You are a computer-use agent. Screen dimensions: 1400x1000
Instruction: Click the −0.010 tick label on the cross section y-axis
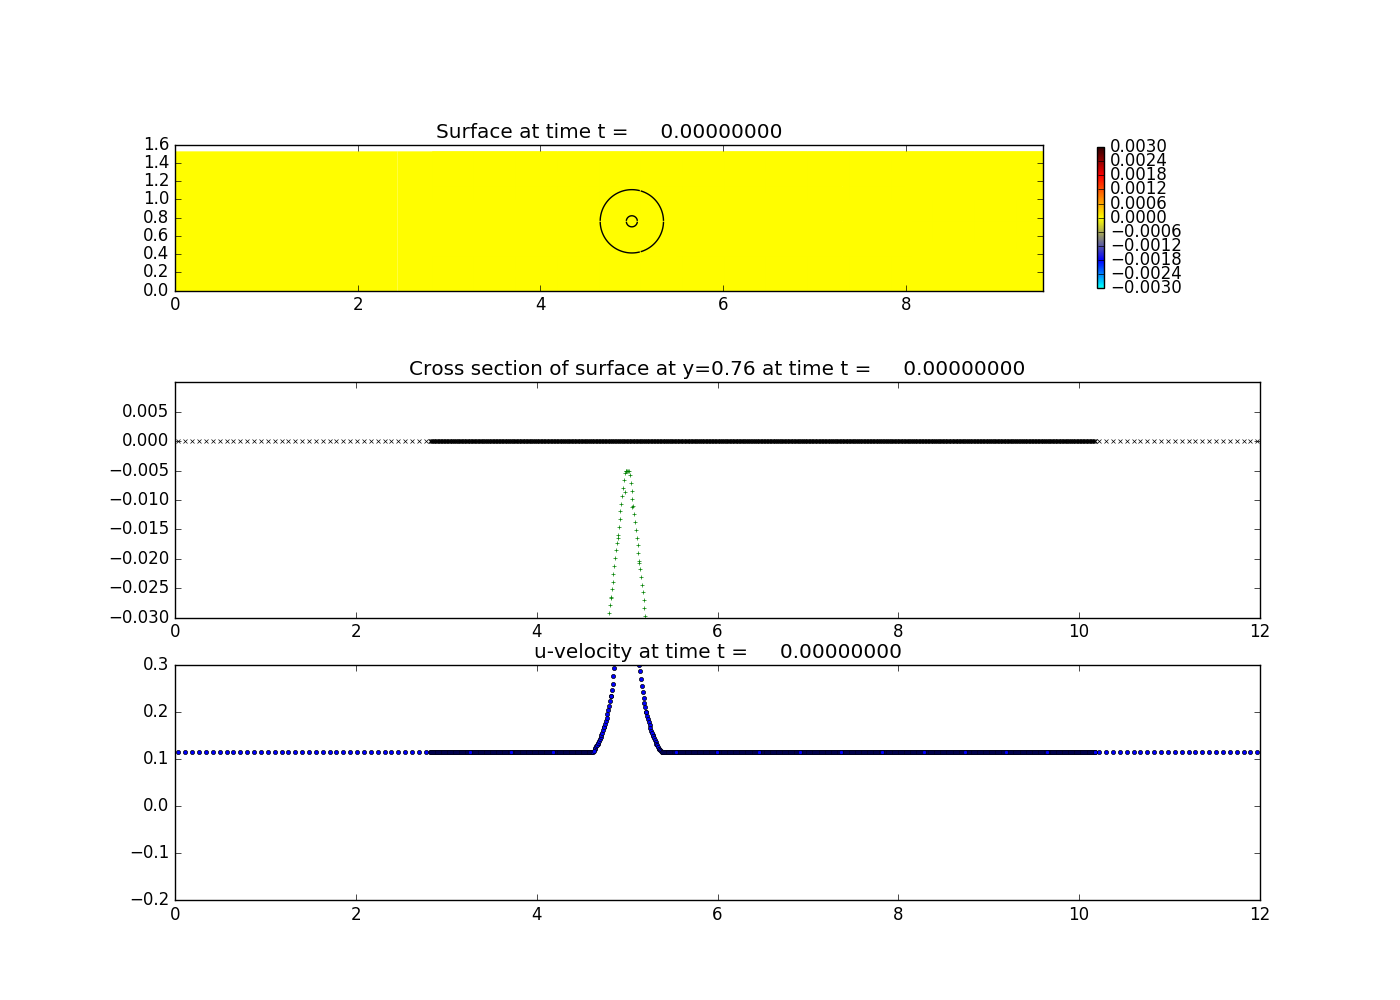[x=138, y=499]
